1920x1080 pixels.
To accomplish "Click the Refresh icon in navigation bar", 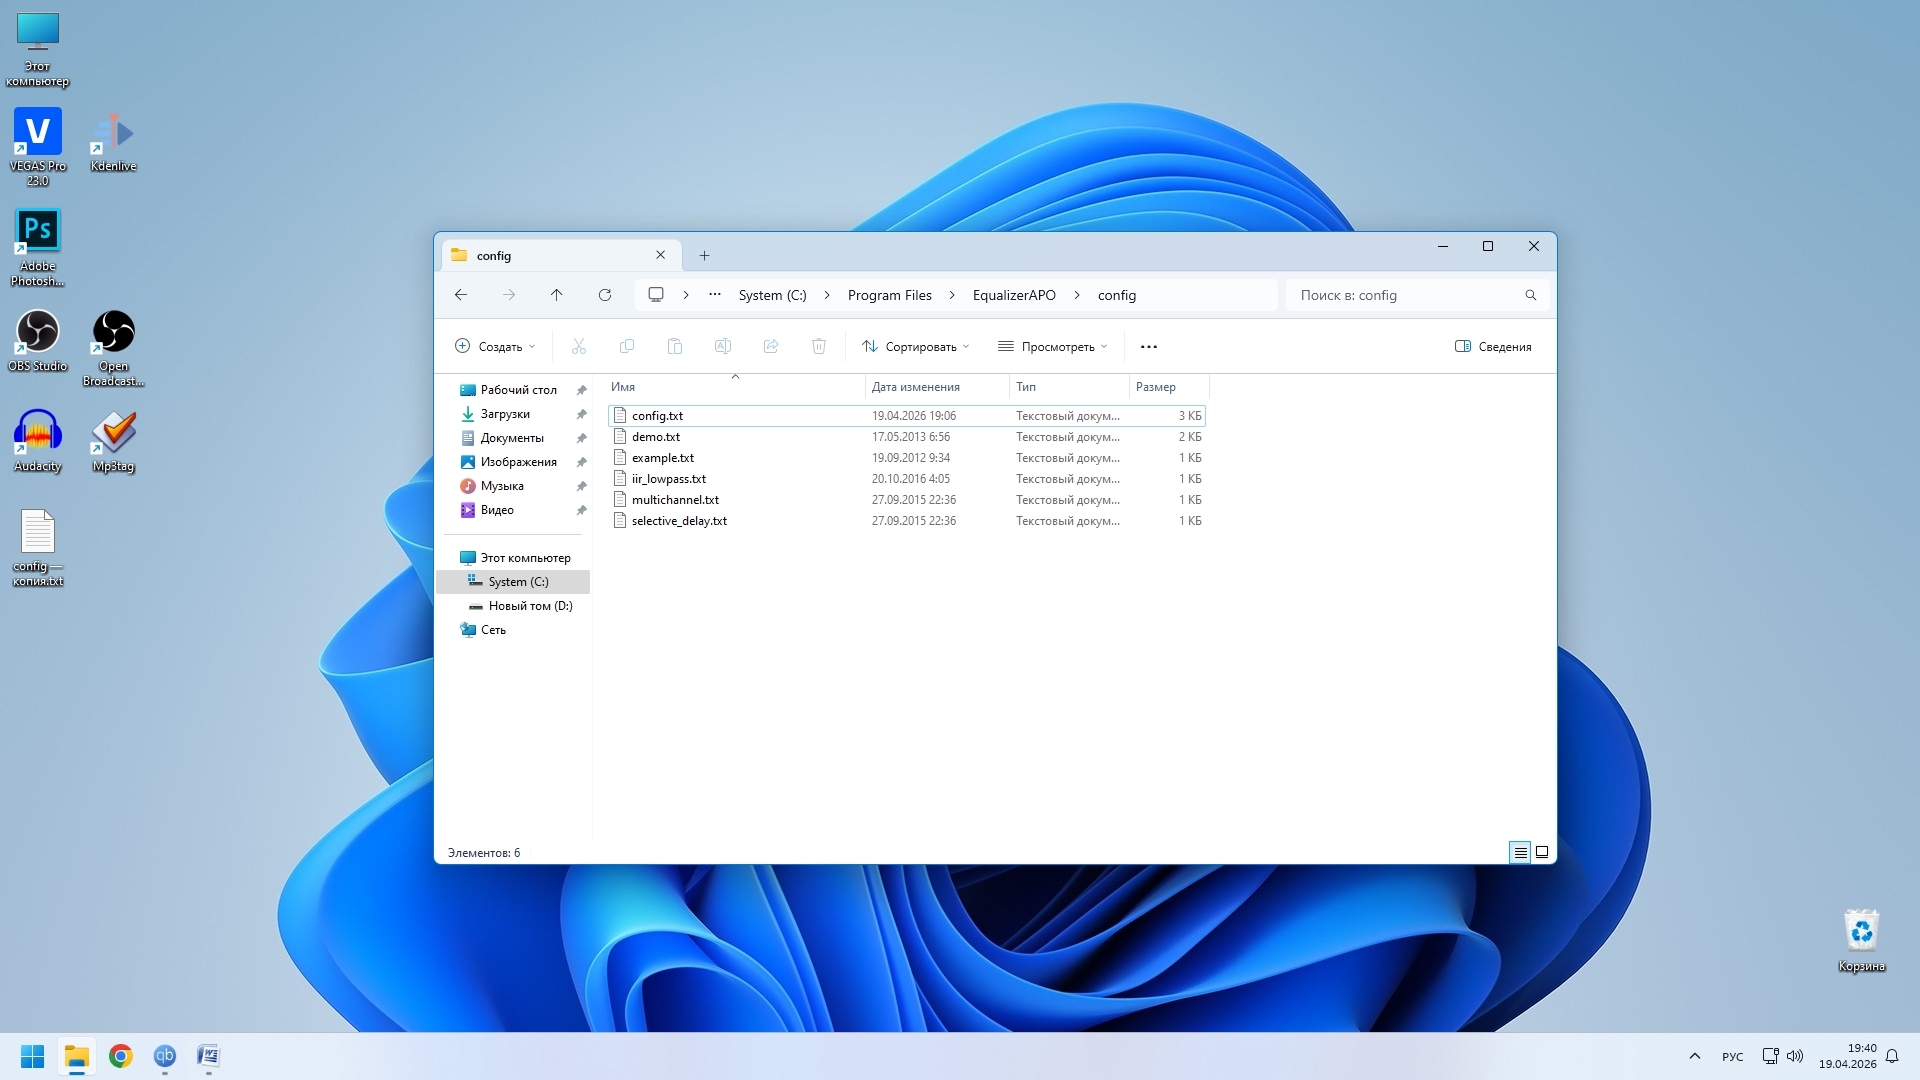I will (x=604, y=295).
